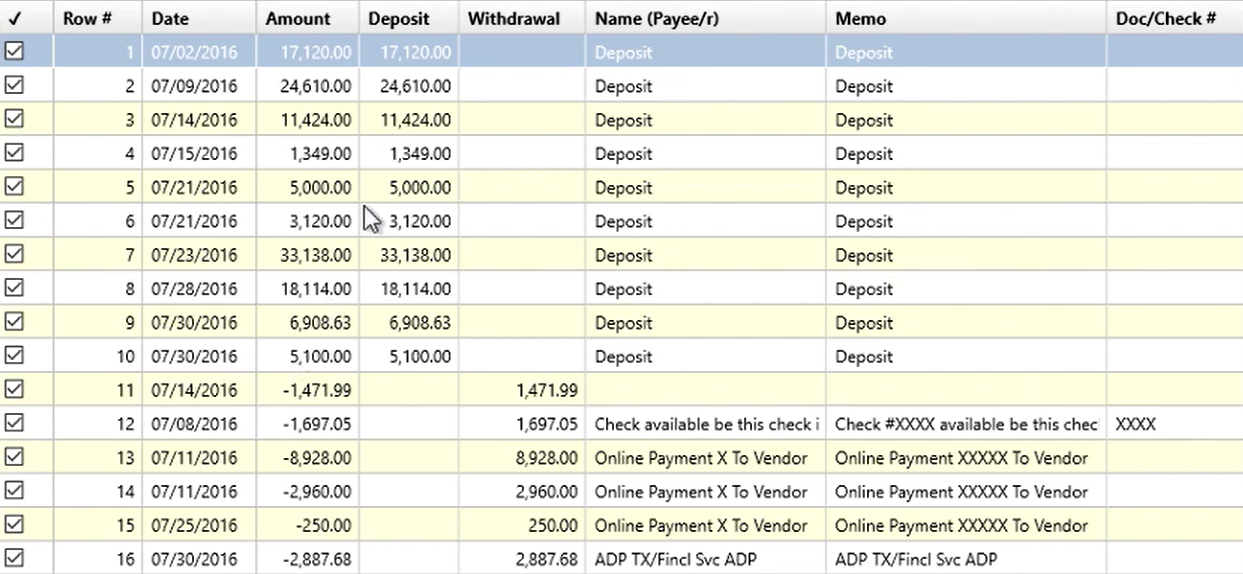Uncheck the row 4 checkbox
The height and width of the screenshot is (574, 1243).
coord(14,153)
